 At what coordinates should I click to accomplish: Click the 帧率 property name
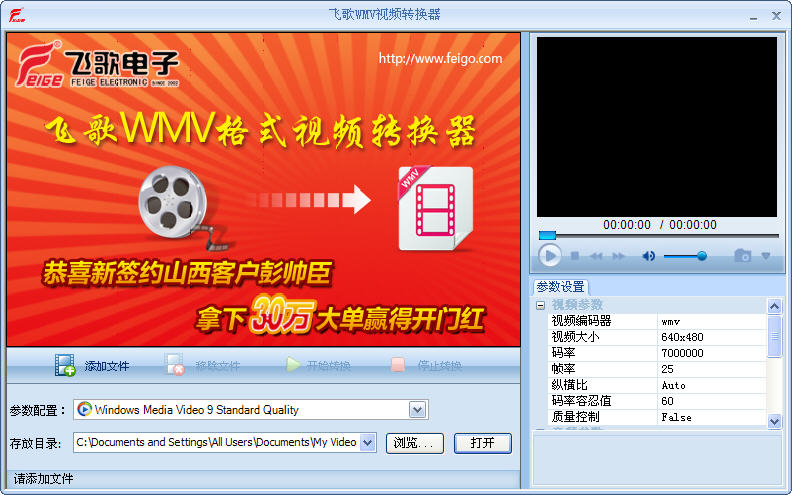click(563, 369)
